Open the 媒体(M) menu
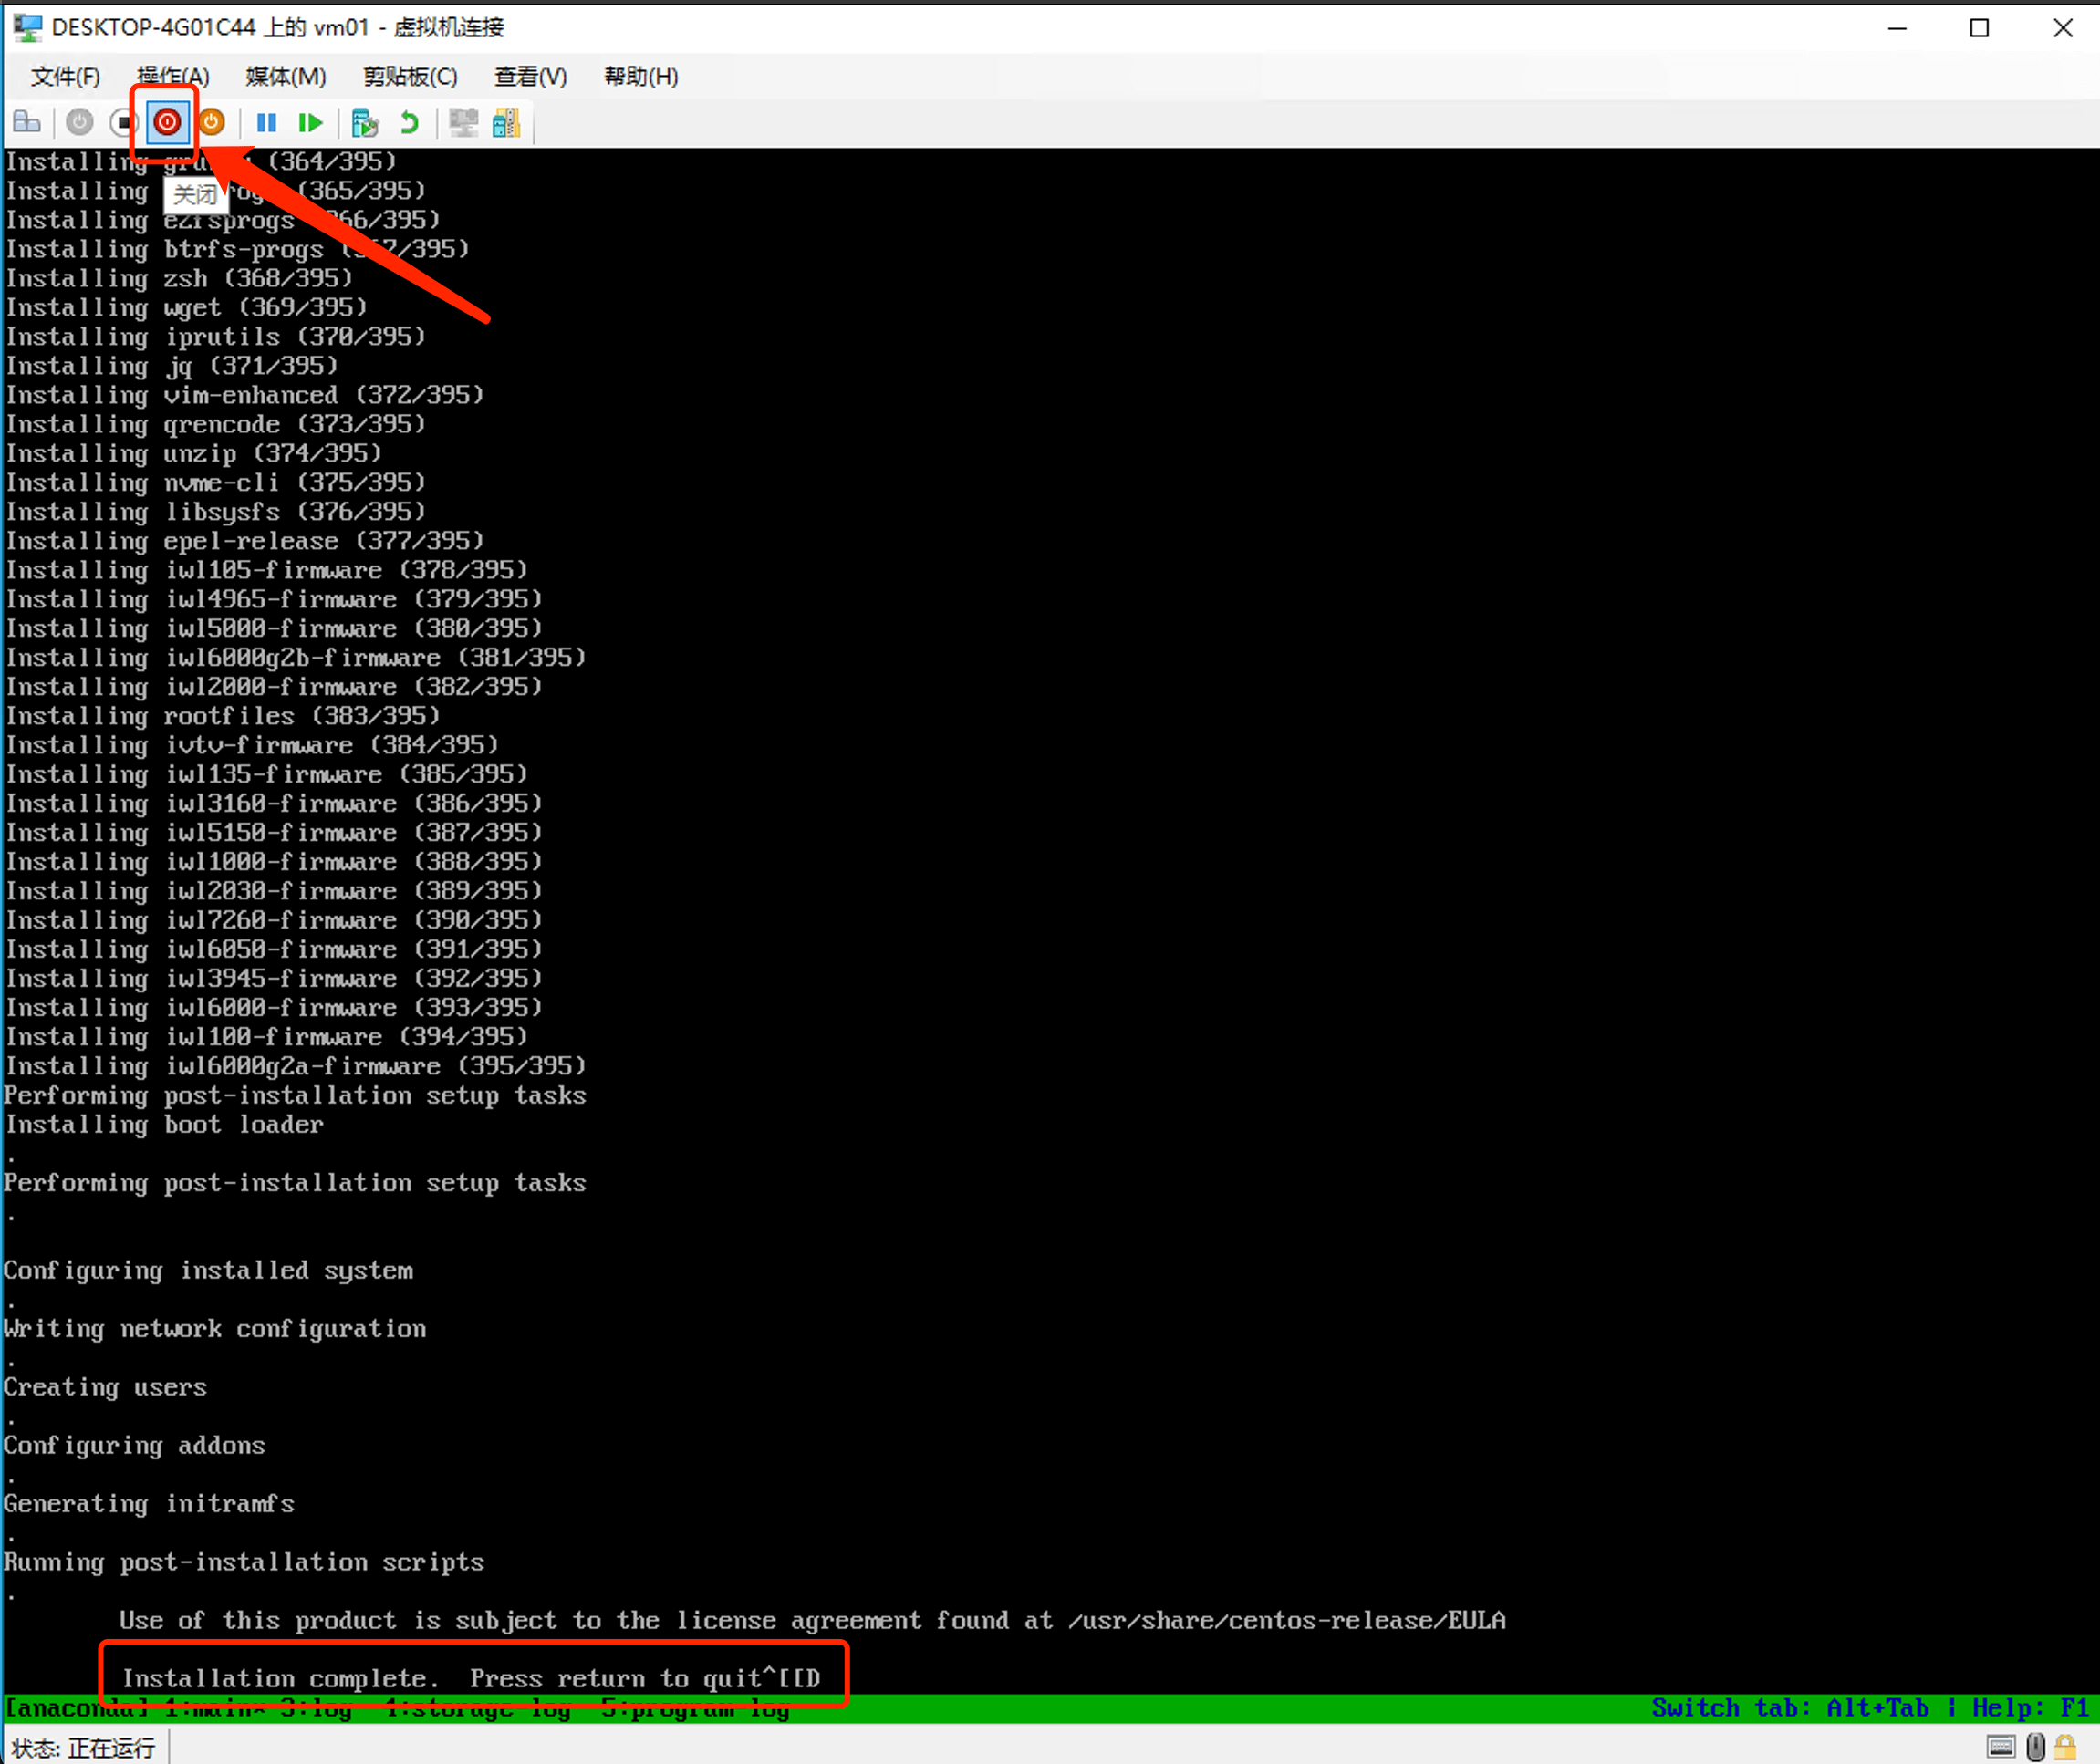The image size is (2100, 1764). (x=286, y=77)
